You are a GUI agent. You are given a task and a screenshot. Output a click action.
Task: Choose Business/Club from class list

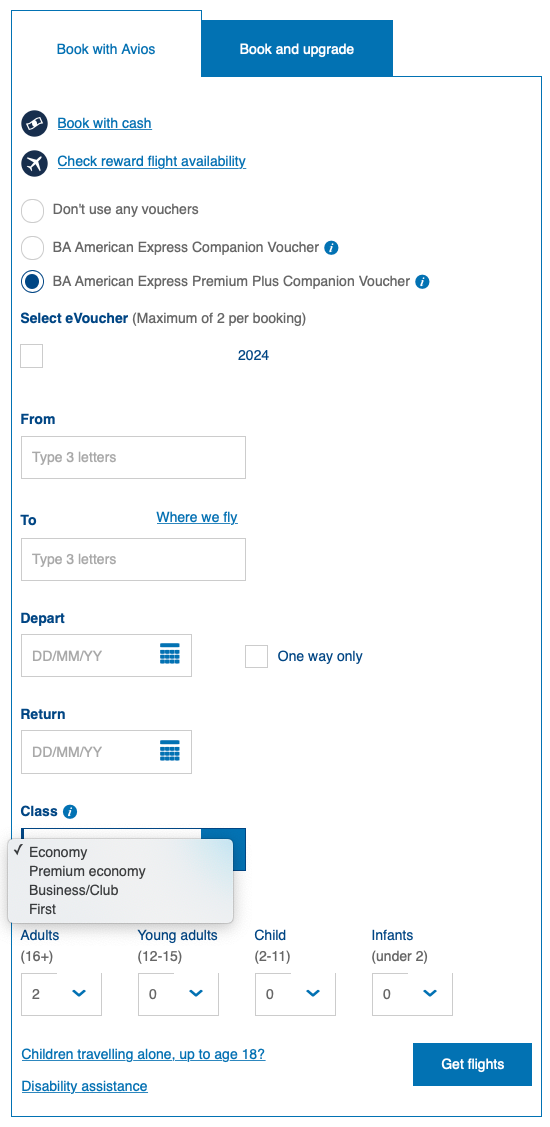click(x=73, y=890)
